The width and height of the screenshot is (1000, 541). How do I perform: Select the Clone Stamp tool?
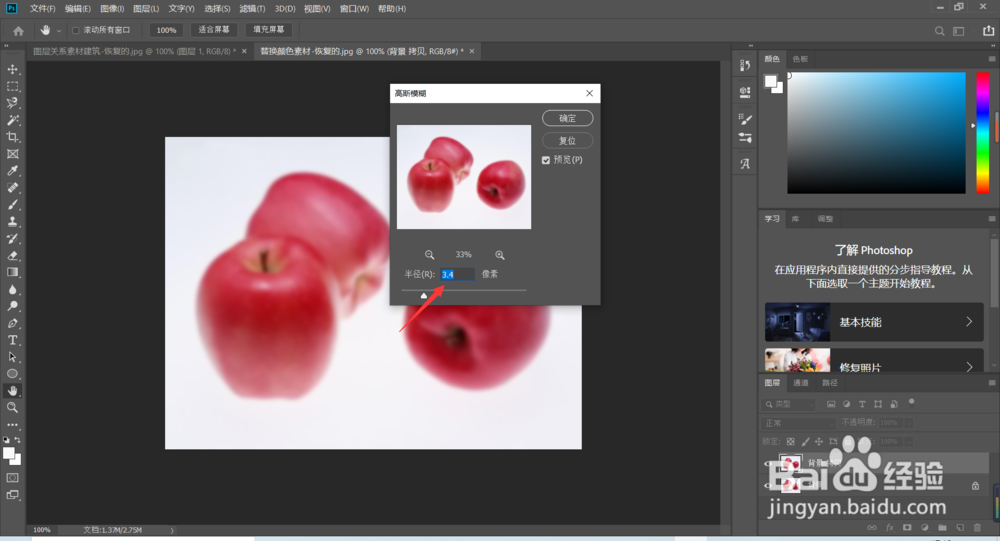click(x=12, y=221)
